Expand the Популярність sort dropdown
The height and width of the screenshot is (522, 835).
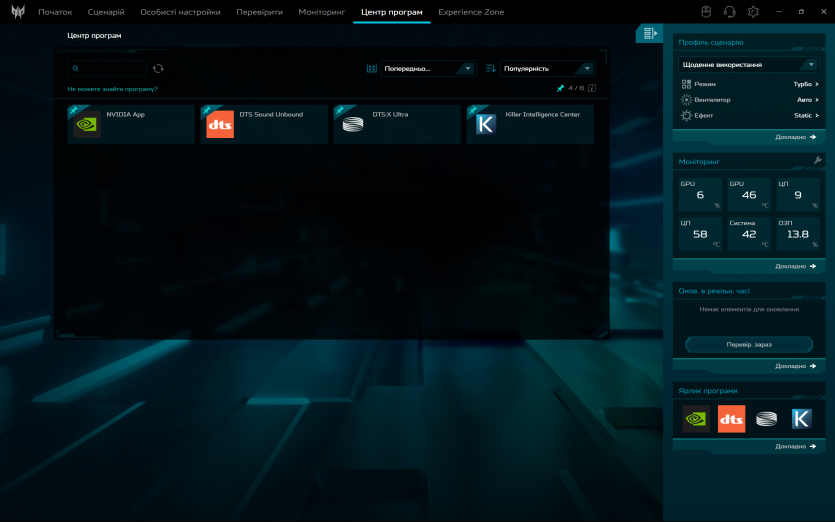click(546, 69)
